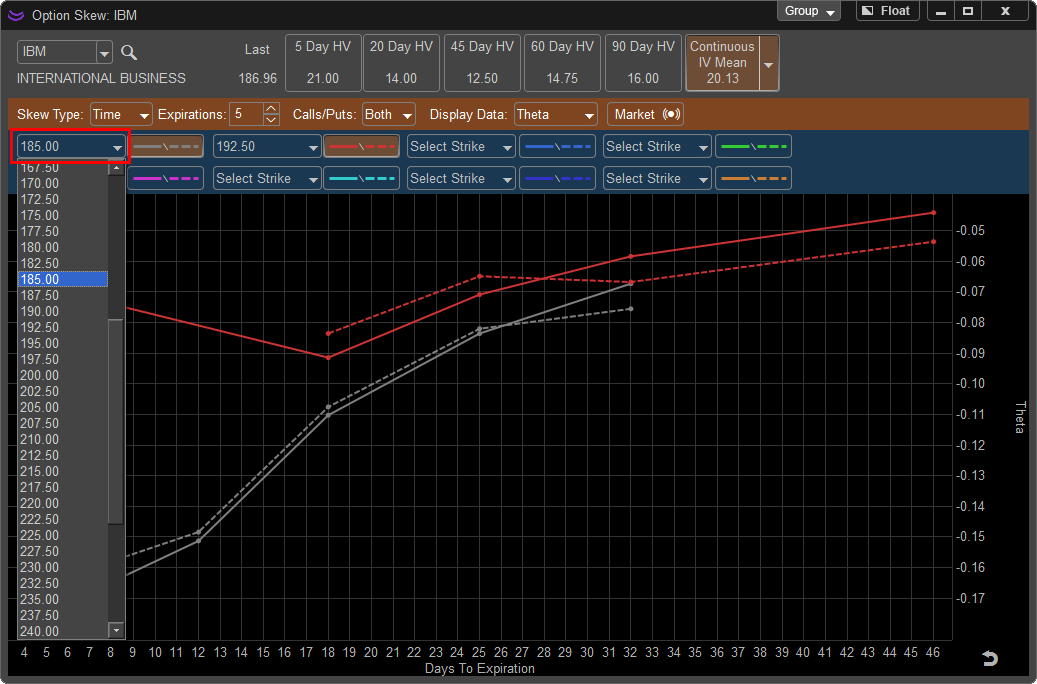Image resolution: width=1037 pixels, height=684 pixels.
Task: Choose strike 210.00 from the list
Action: coord(63,439)
